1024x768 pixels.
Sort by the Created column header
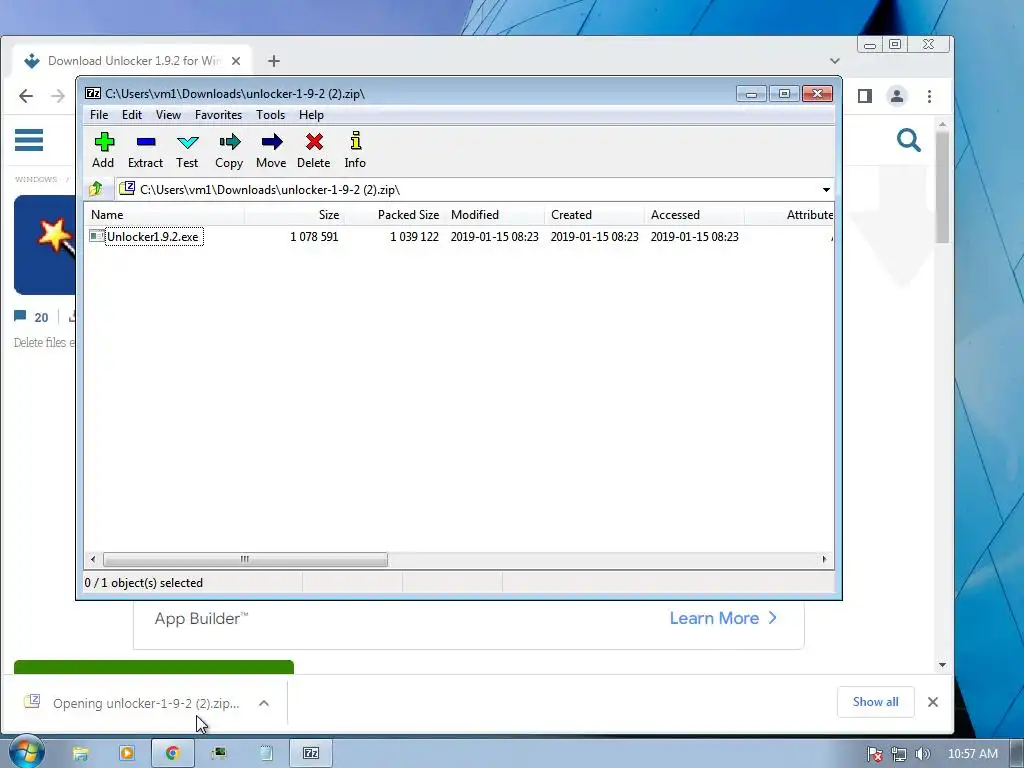tap(594, 215)
